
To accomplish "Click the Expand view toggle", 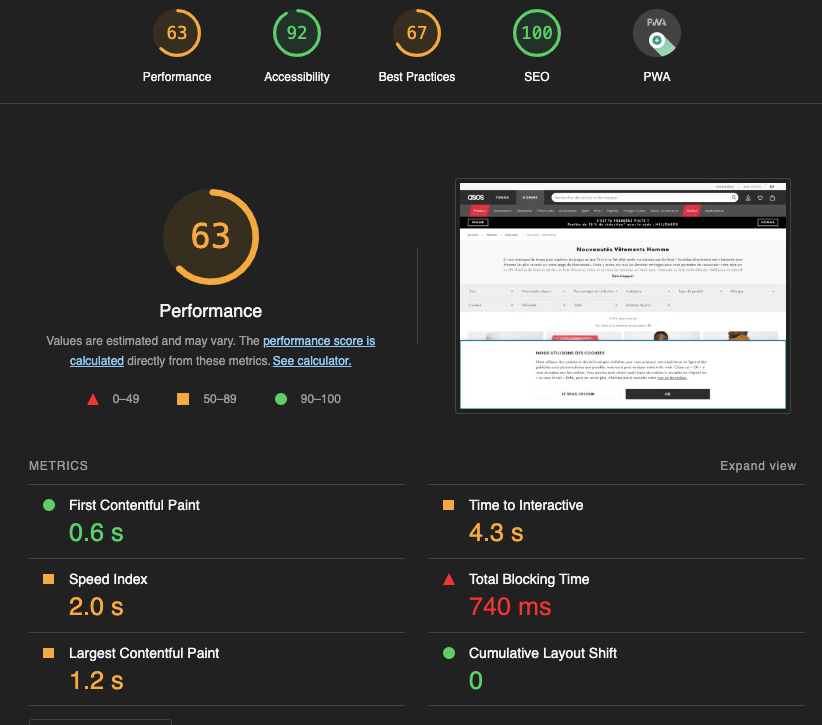I will click(x=758, y=466).
